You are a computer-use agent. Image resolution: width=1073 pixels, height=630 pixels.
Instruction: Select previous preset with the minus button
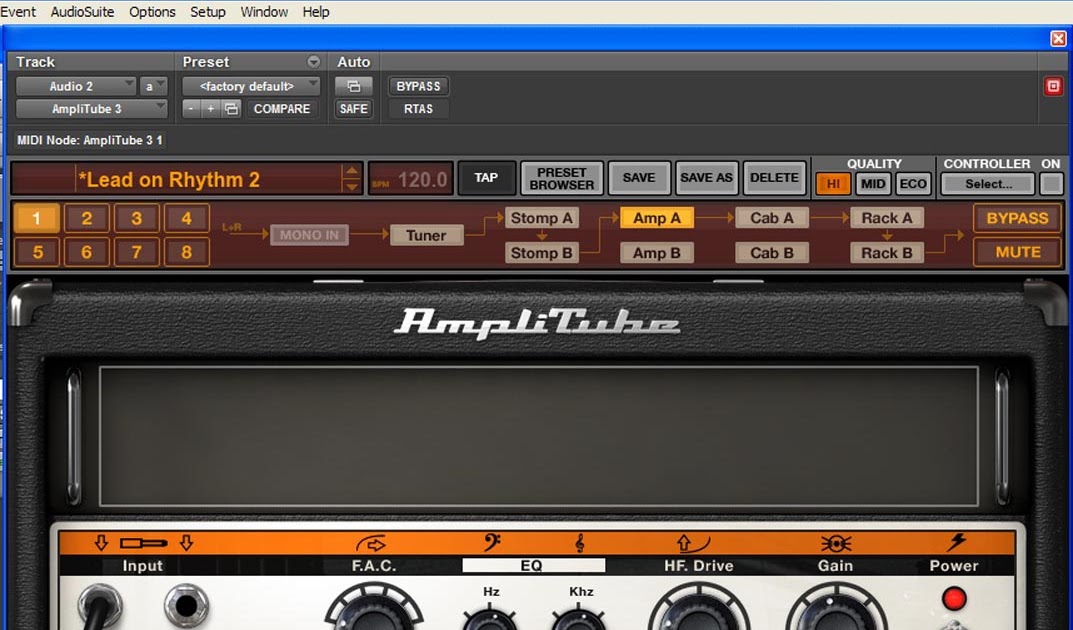pyautogui.click(x=192, y=109)
